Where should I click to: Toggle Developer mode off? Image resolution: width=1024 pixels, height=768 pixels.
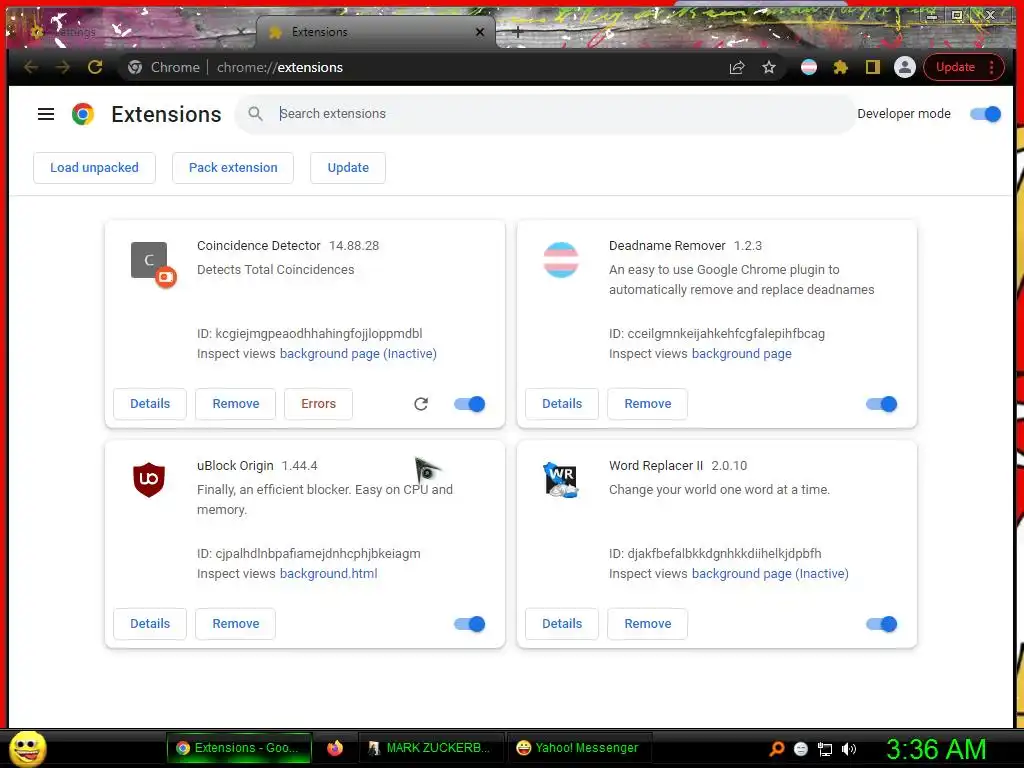point(985,114)
